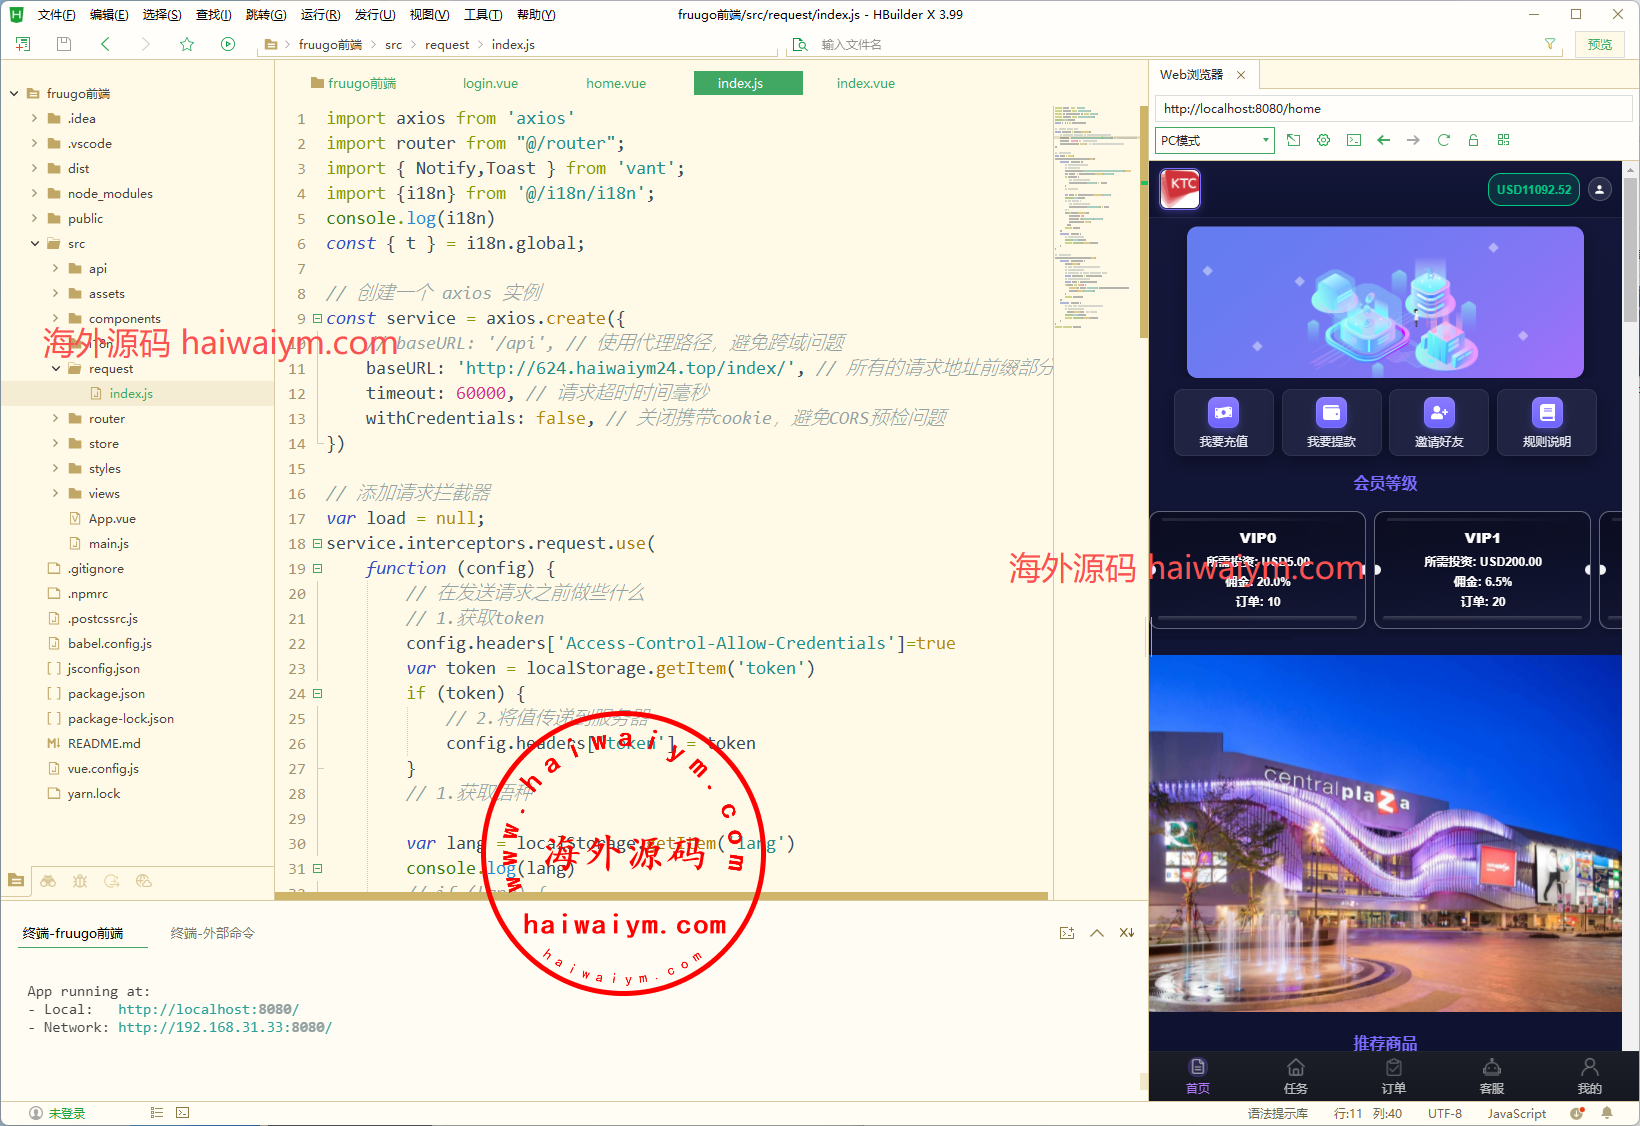Refresh the web browser preview page
This screenshot has height=1126, width=1640.
click(x=1443, y=140)
